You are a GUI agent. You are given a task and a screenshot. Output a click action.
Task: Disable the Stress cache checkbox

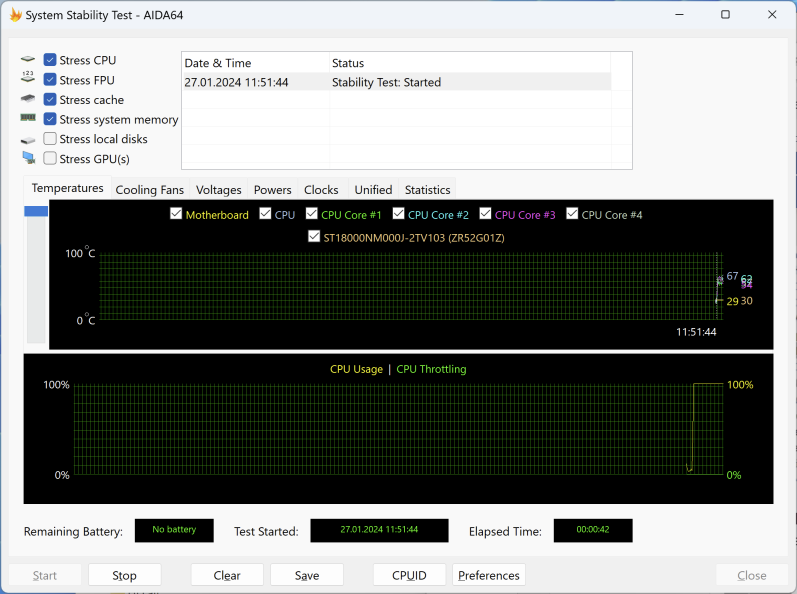(50, 100)
